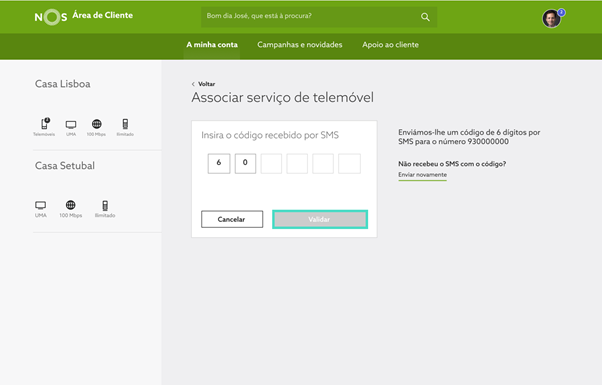This screenshot has width=602, height=385.
Task: Click the back chevron next to Voltar
Action: pyautogui.click(x=193, y=84)
